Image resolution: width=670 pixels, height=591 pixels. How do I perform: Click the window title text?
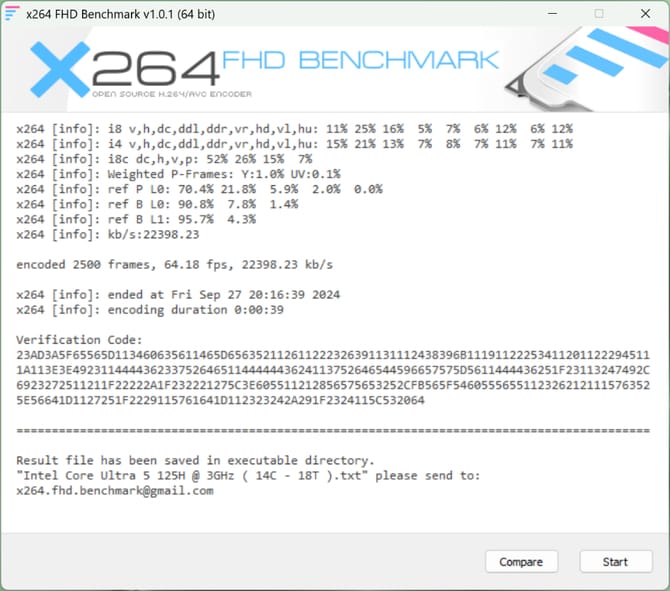pos(120,14)
